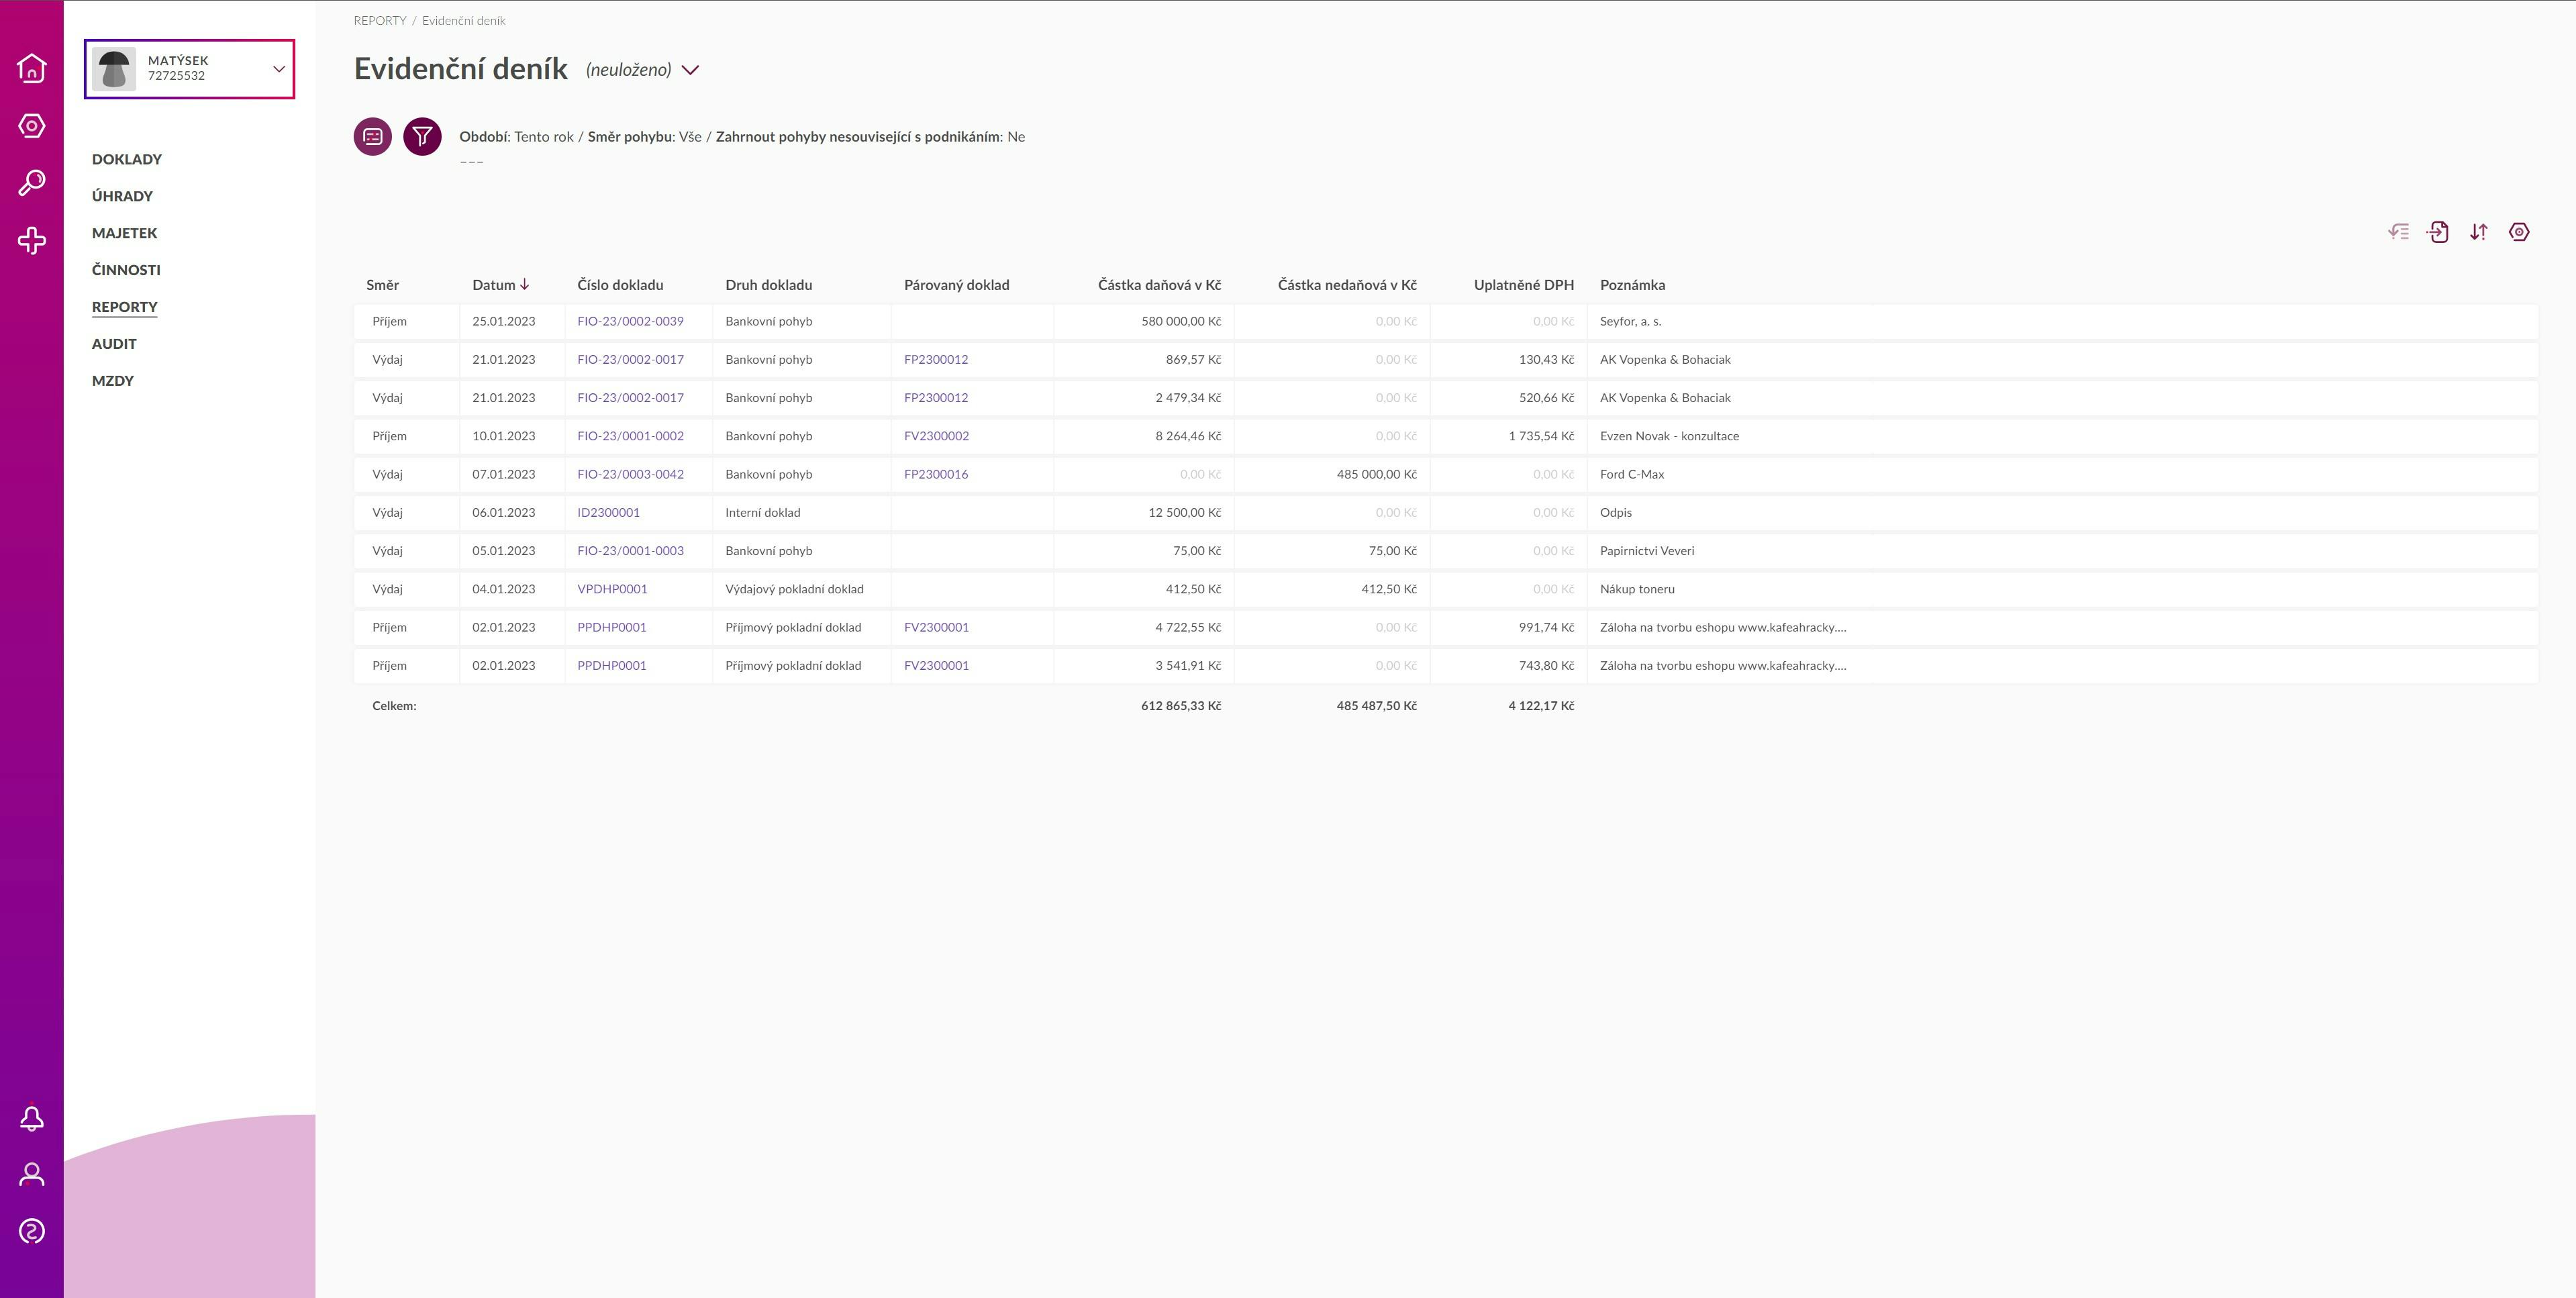The image size is (2576, 1298).
Task: Open internal document ID2300001
Action: 608,512
